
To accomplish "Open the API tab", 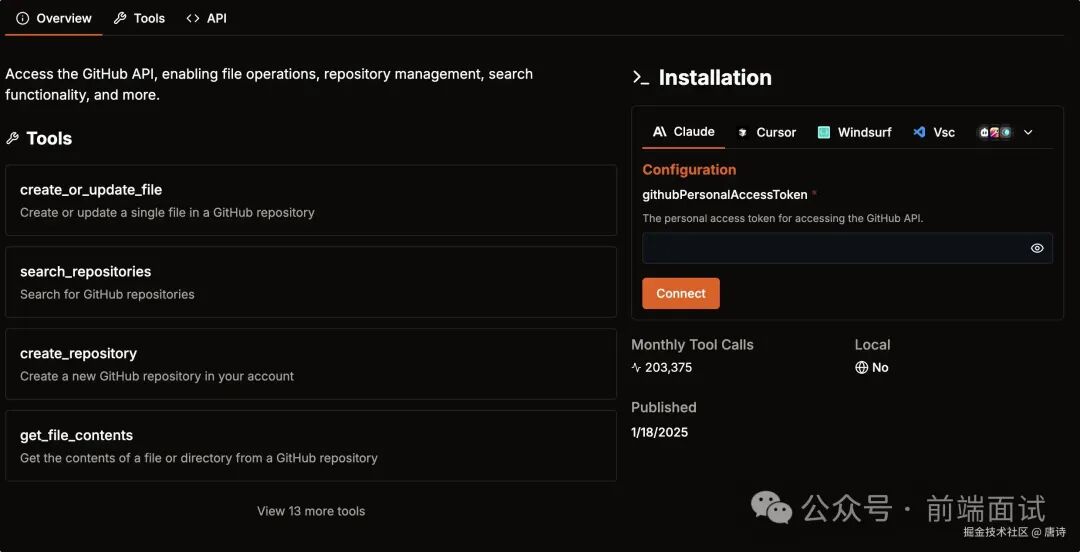I will [x=207, y=19].
